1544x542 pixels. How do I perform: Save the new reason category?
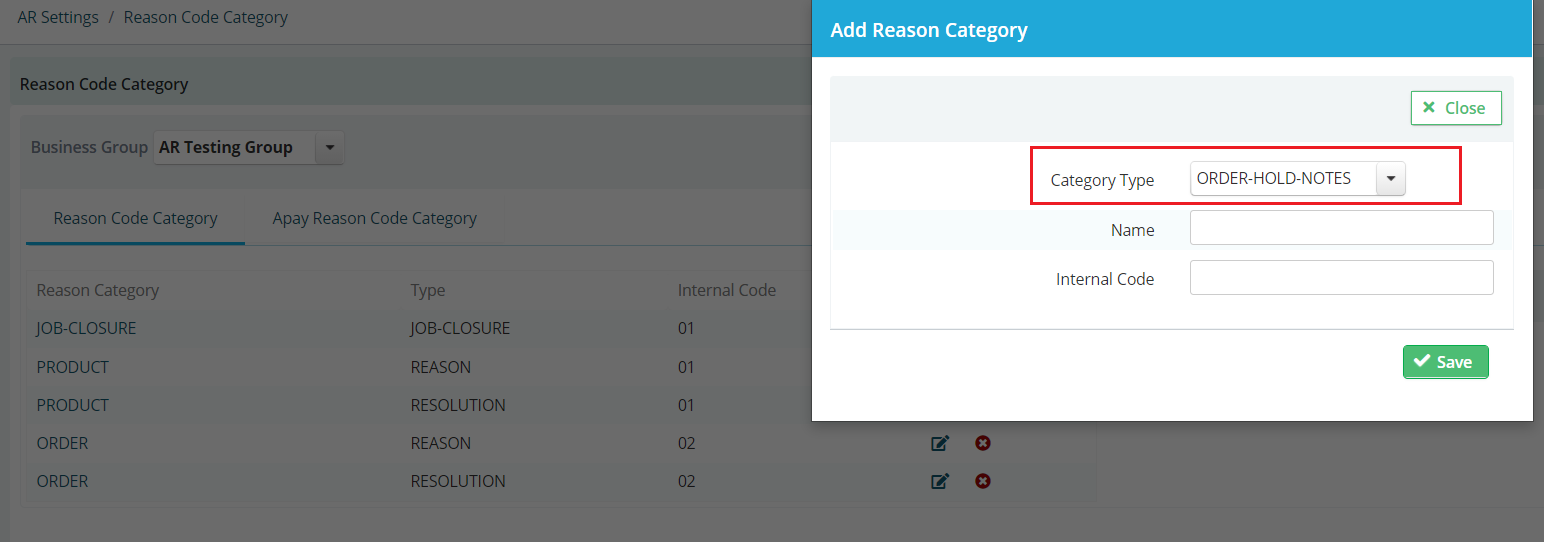1446,362
